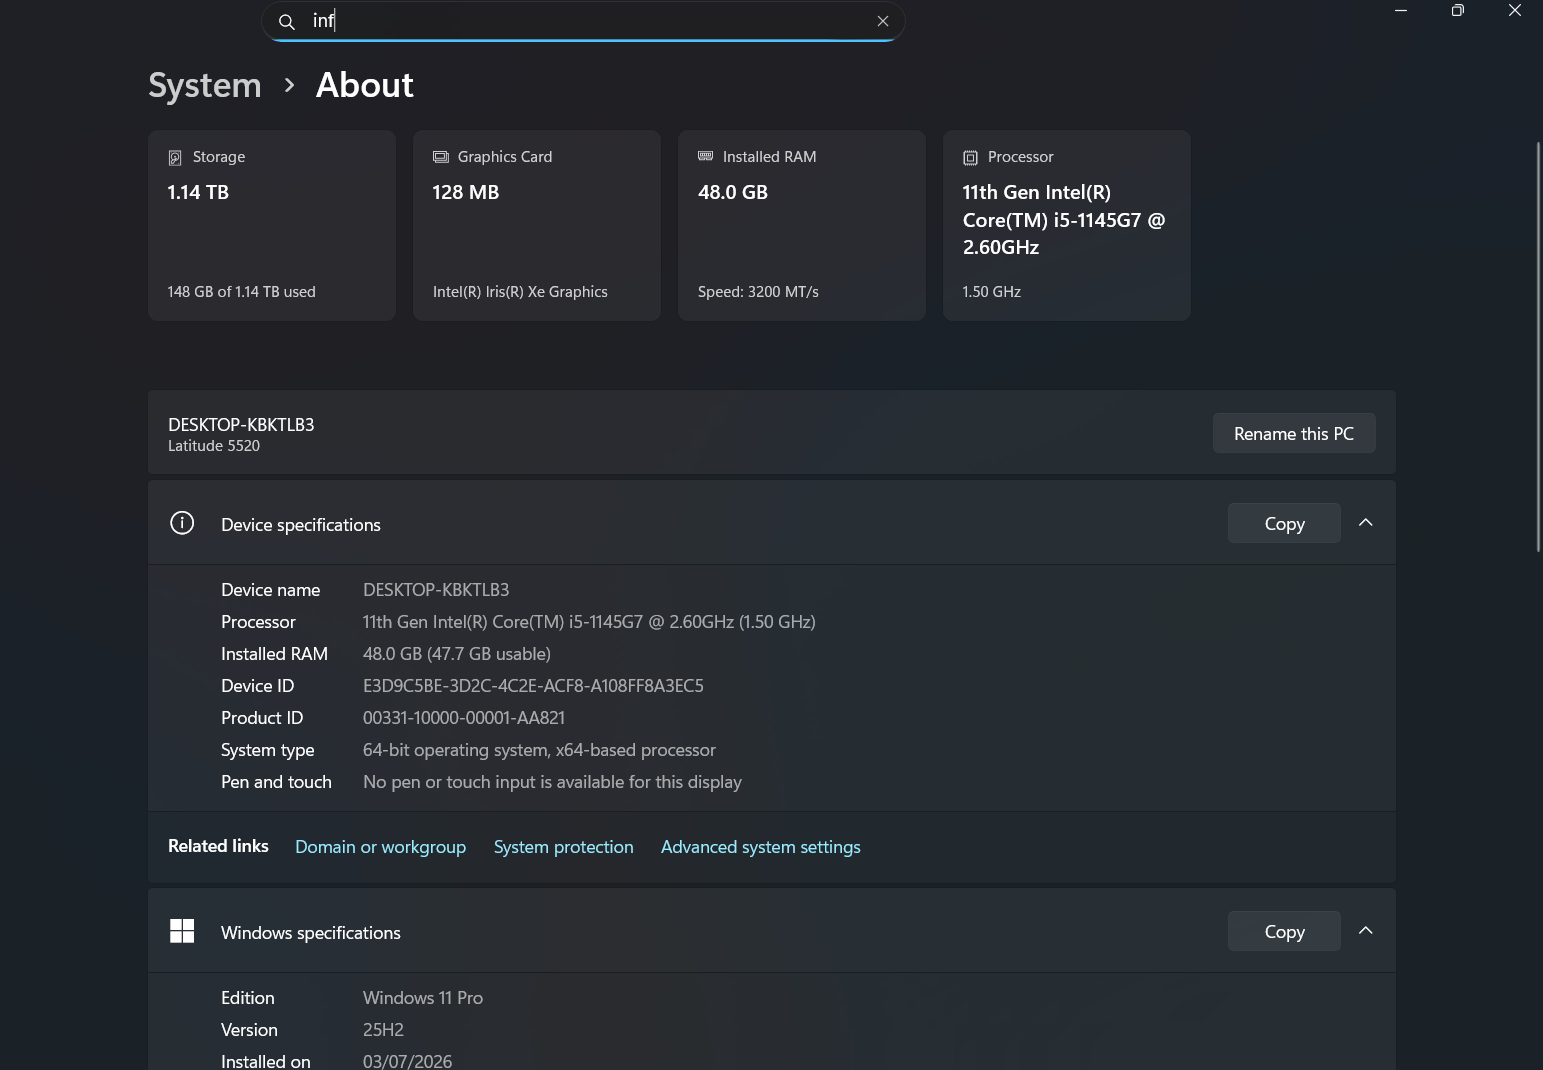Click the Installed RAM memory icon
The width and height of the screenshot is (1543, 1070).
pos(706,156)
